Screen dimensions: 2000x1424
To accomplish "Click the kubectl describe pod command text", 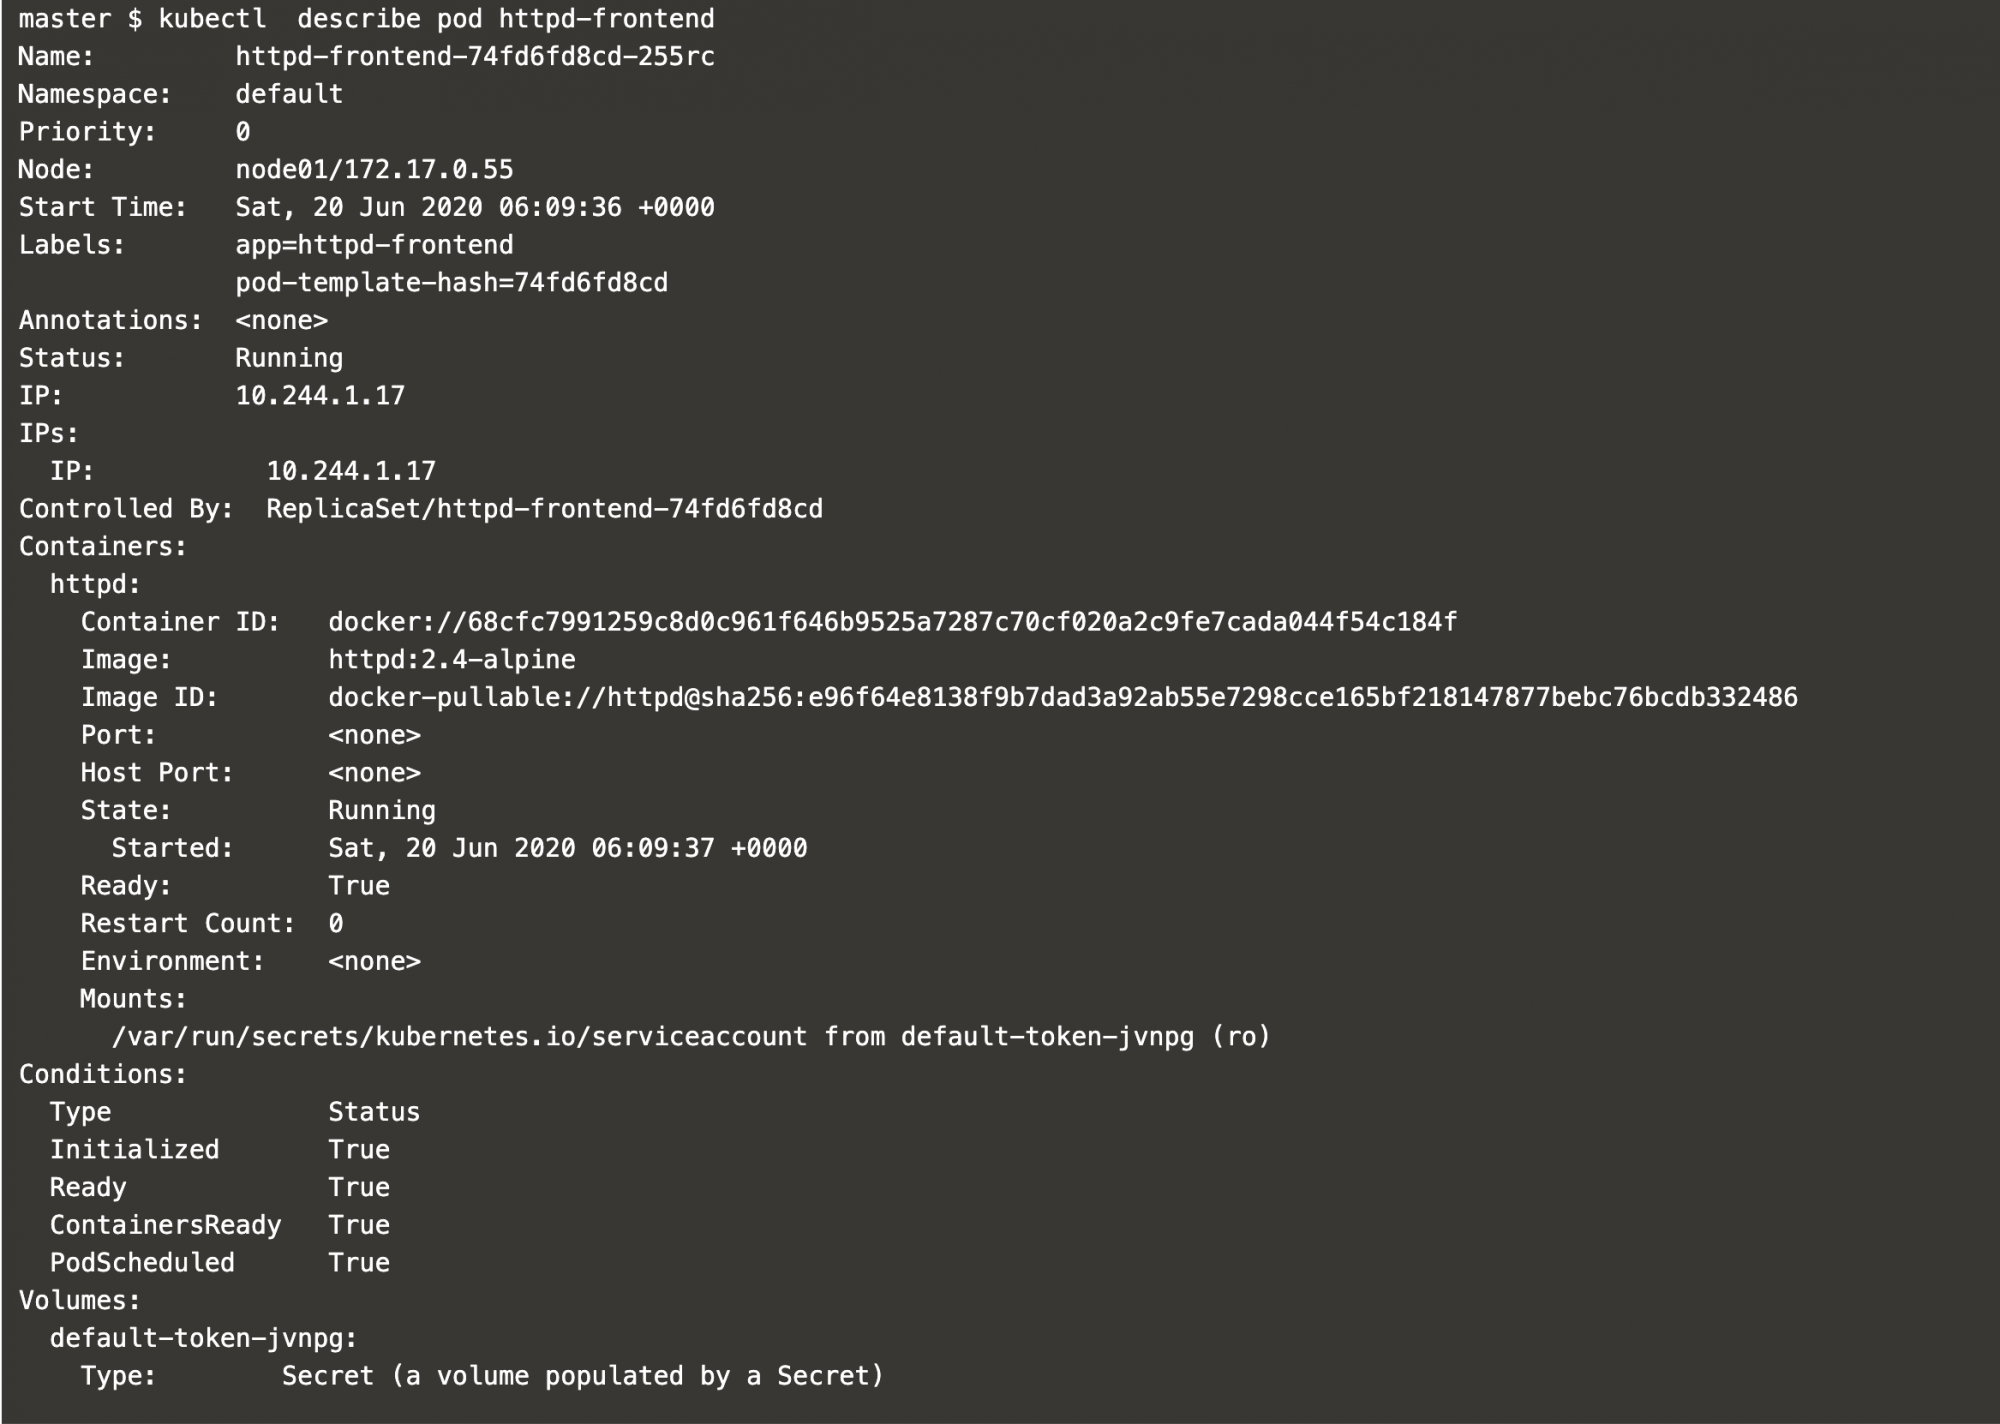I will 437,19.
